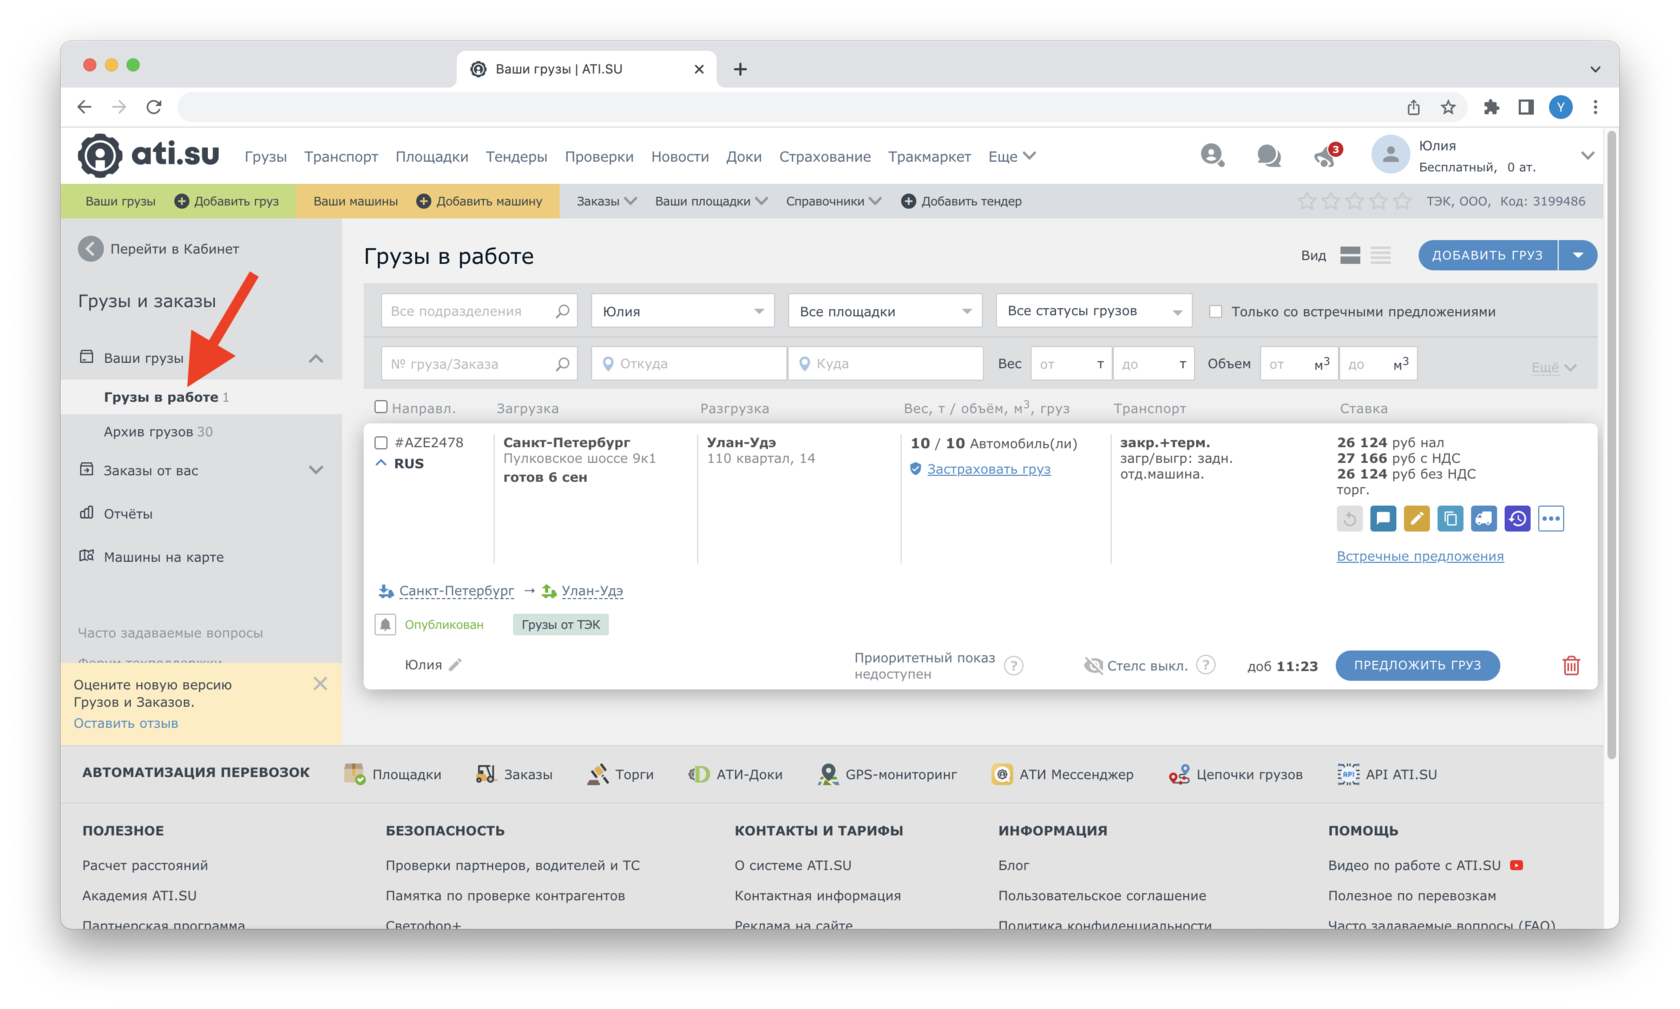The width and height of the screenshot is (1680, 1009).
Task: Expand the Ещё filters toggle
Action: coord(1554,367)
